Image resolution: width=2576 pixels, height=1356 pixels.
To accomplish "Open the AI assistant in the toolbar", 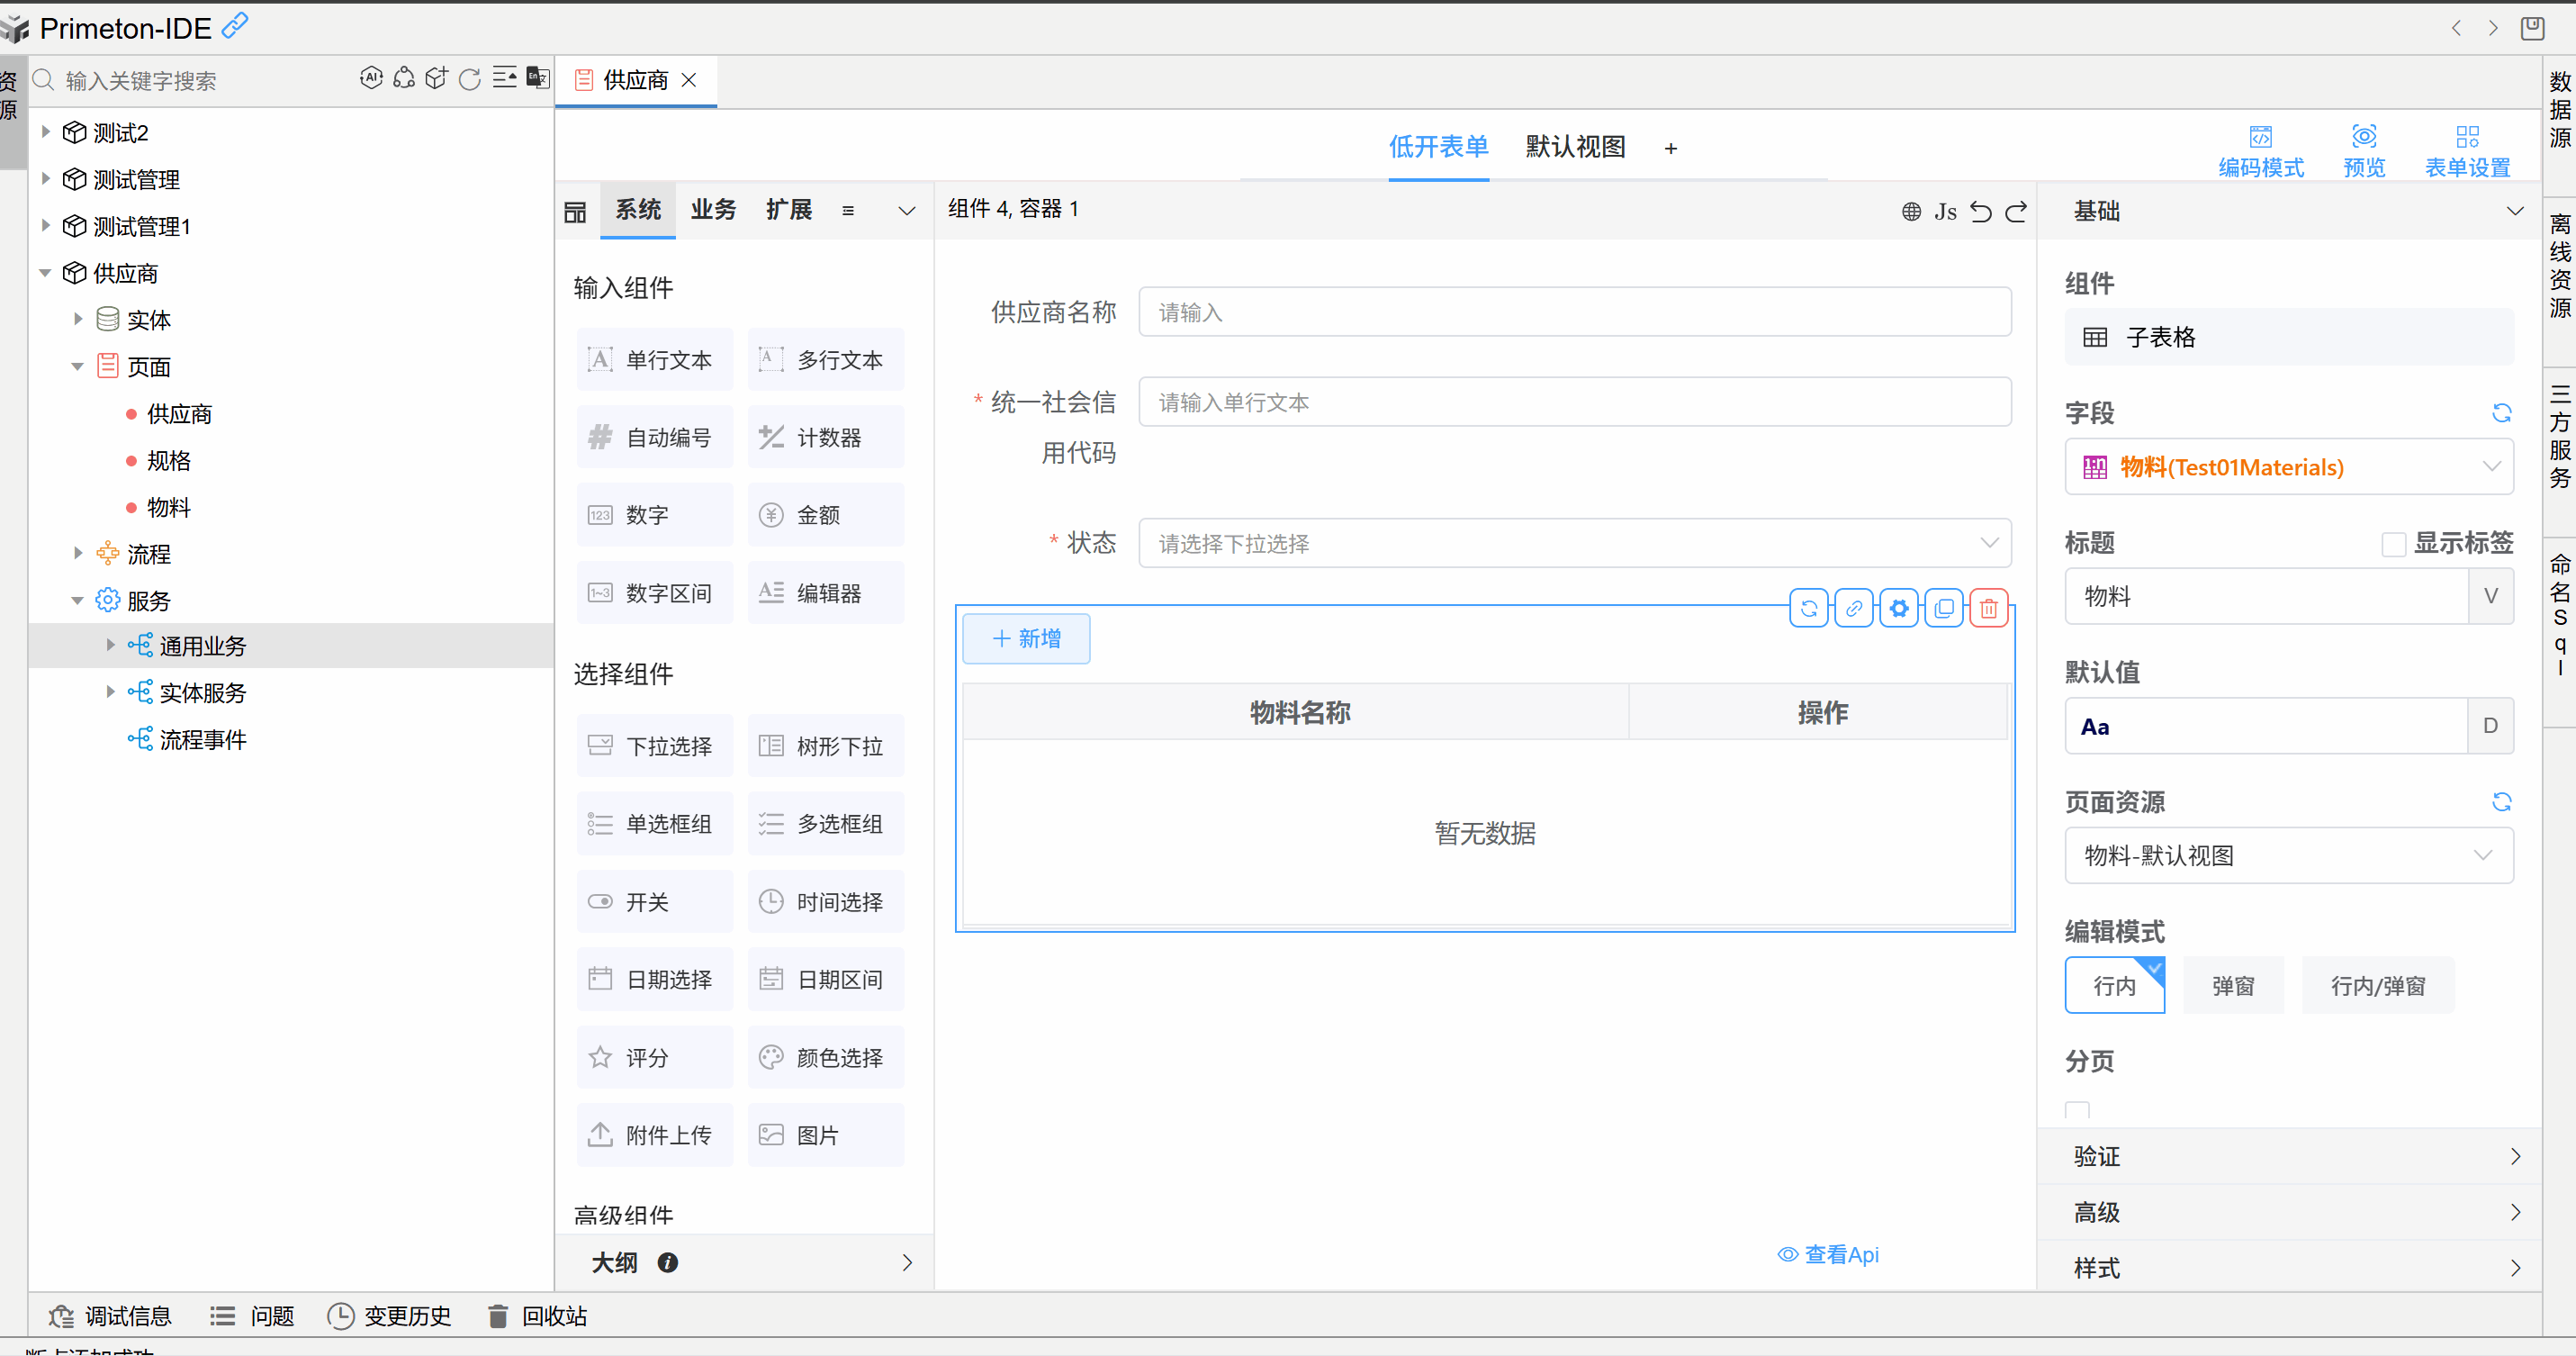I will (x=371, y=77).
